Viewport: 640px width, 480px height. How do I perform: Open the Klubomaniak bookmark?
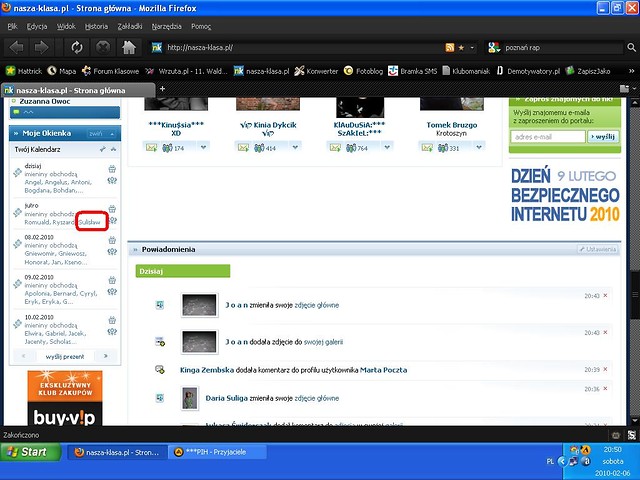click(466, 71)
